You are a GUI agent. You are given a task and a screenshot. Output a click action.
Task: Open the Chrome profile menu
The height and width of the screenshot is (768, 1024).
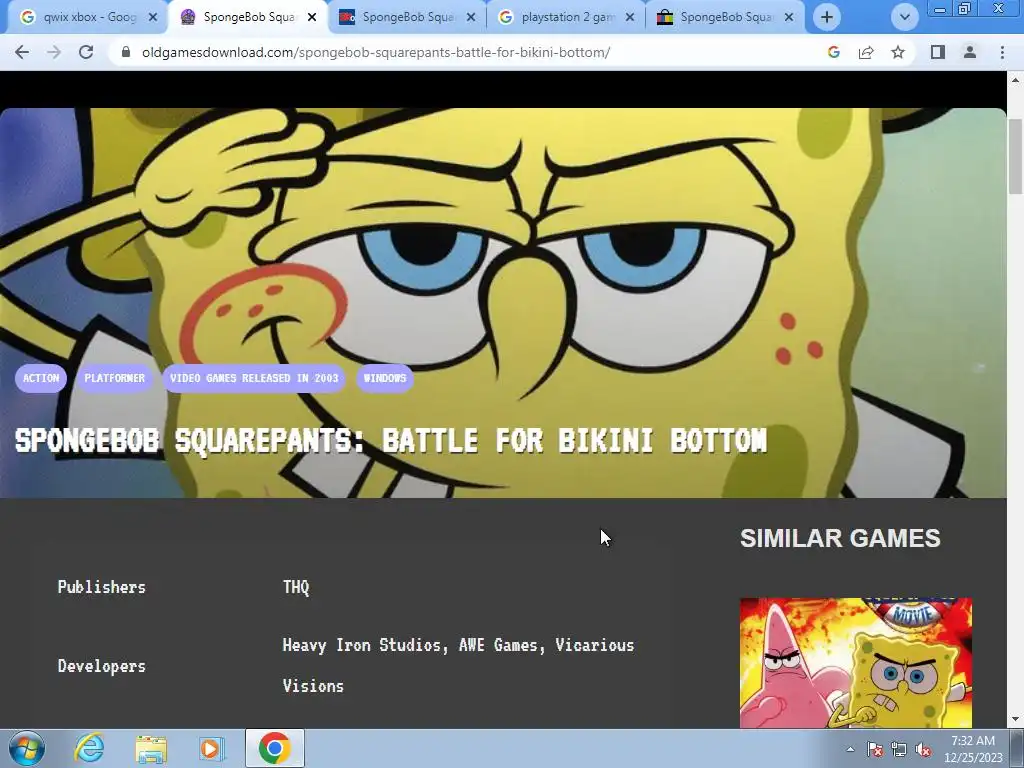click(x=970, y=52)
